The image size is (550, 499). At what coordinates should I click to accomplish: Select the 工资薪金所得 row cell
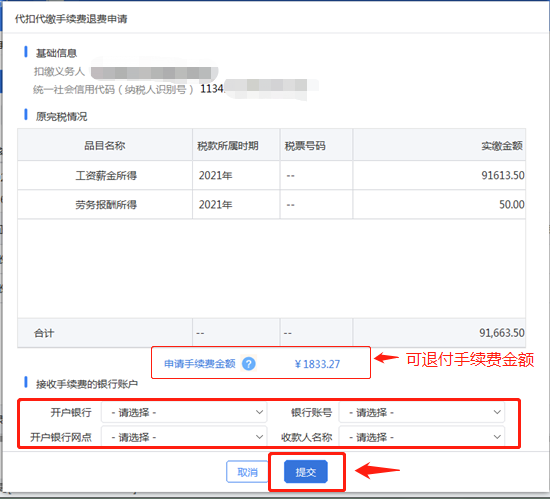pos(106,175)
